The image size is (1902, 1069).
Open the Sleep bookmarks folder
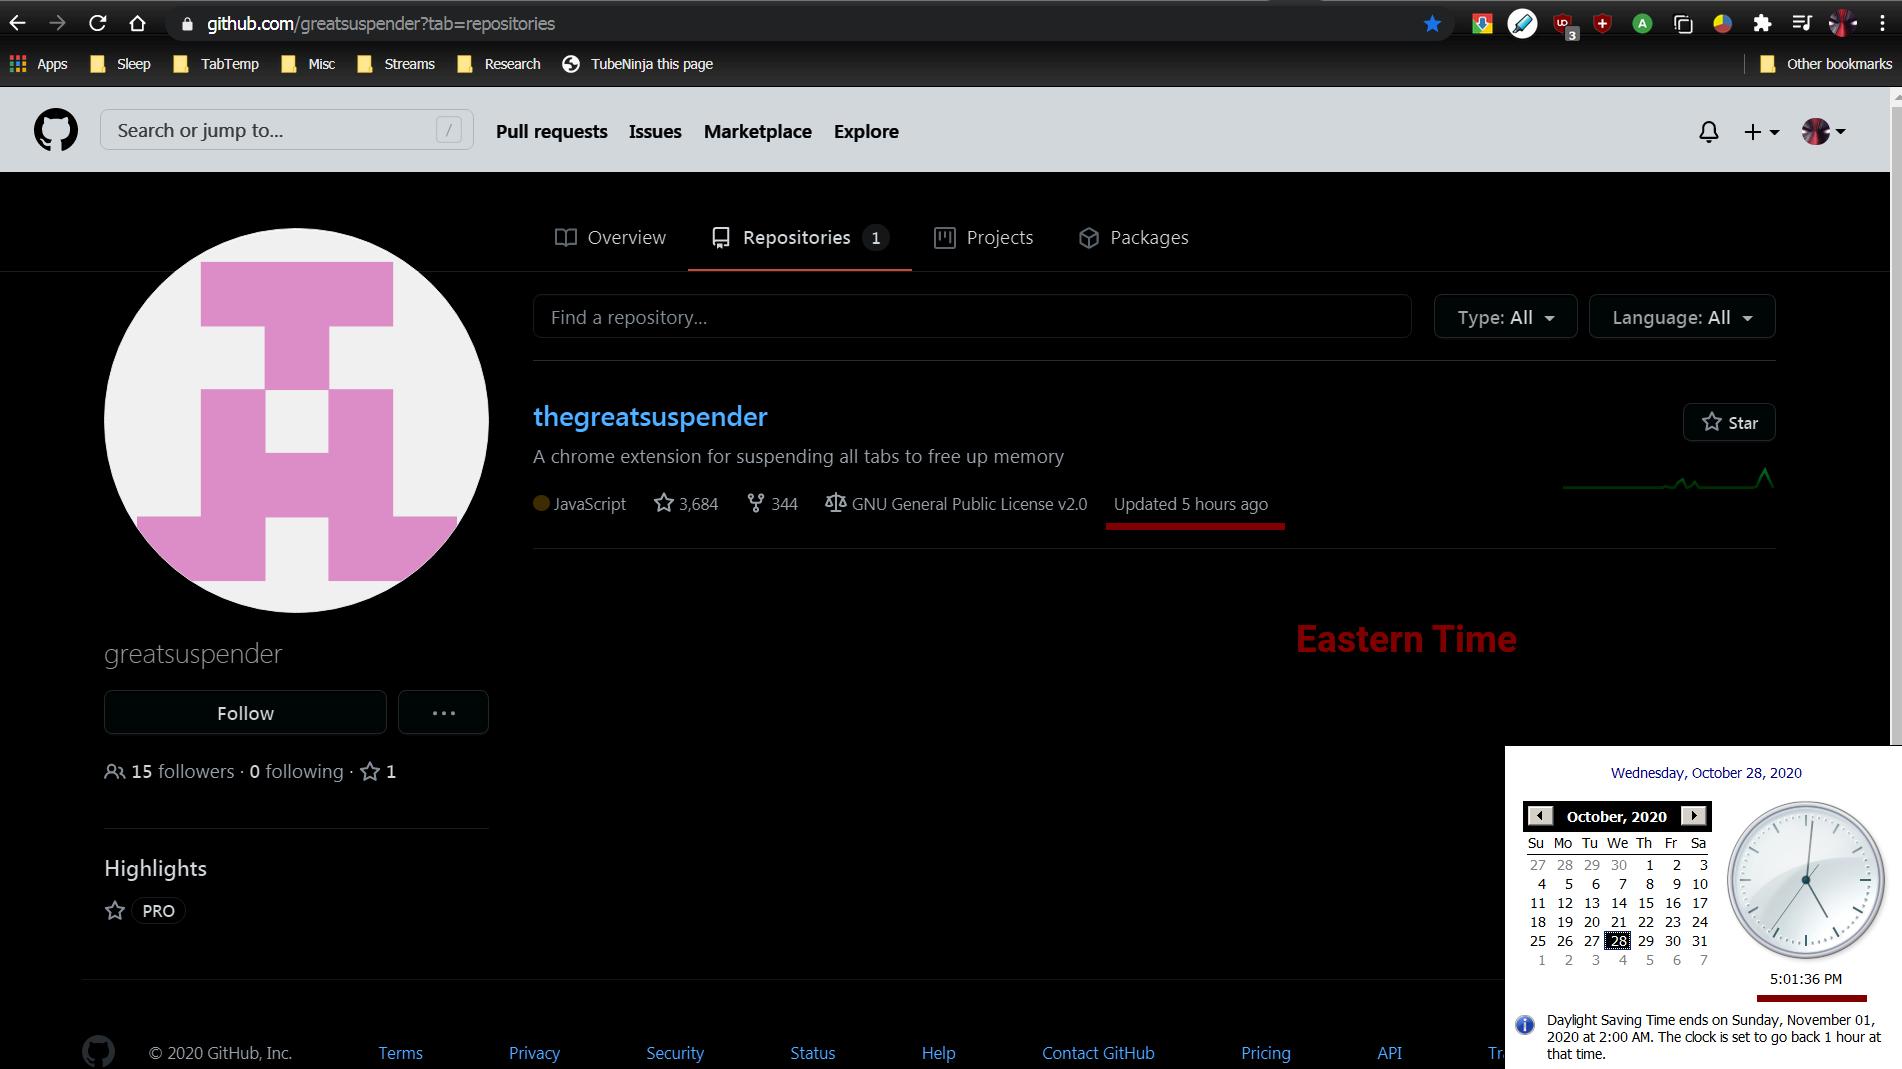point(120,64)
